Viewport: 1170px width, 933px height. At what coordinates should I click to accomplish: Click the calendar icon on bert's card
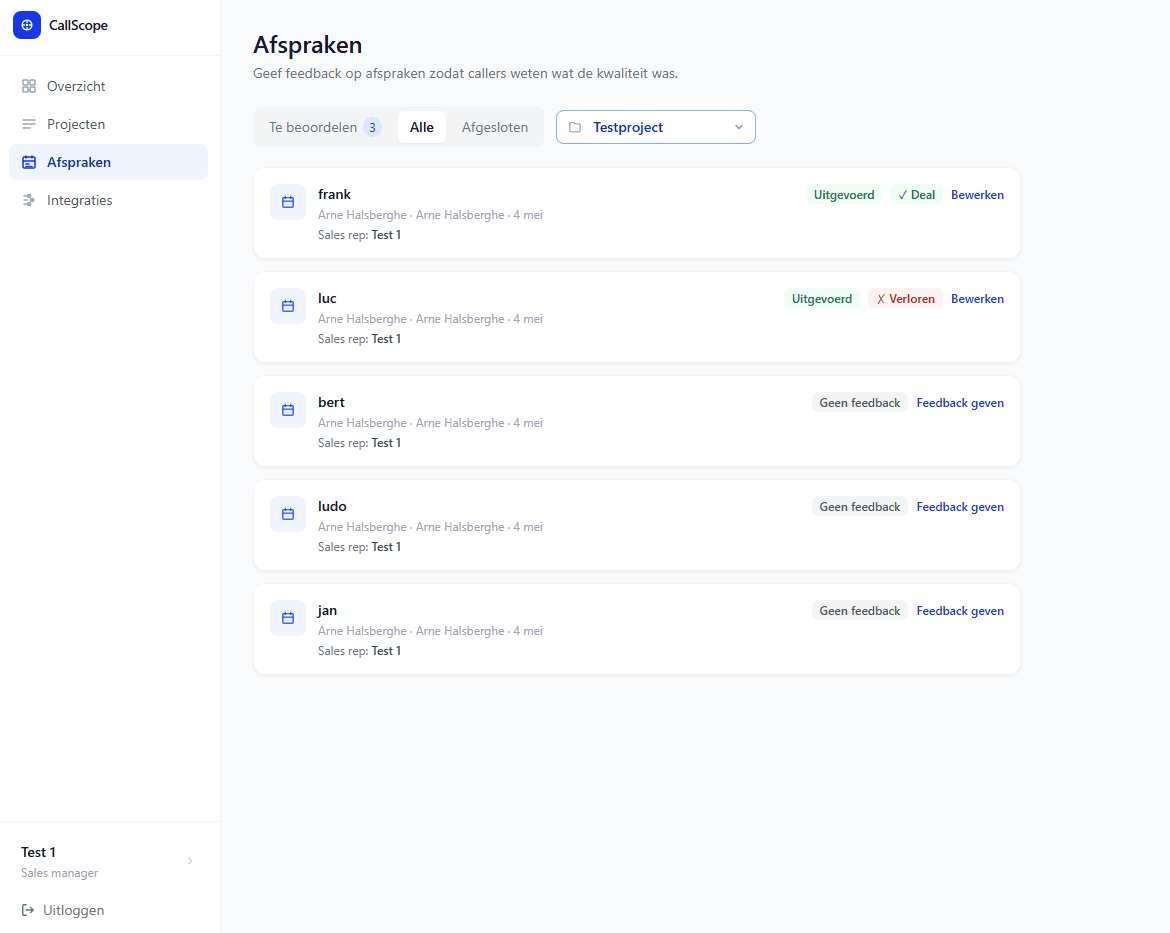(288, 410)
